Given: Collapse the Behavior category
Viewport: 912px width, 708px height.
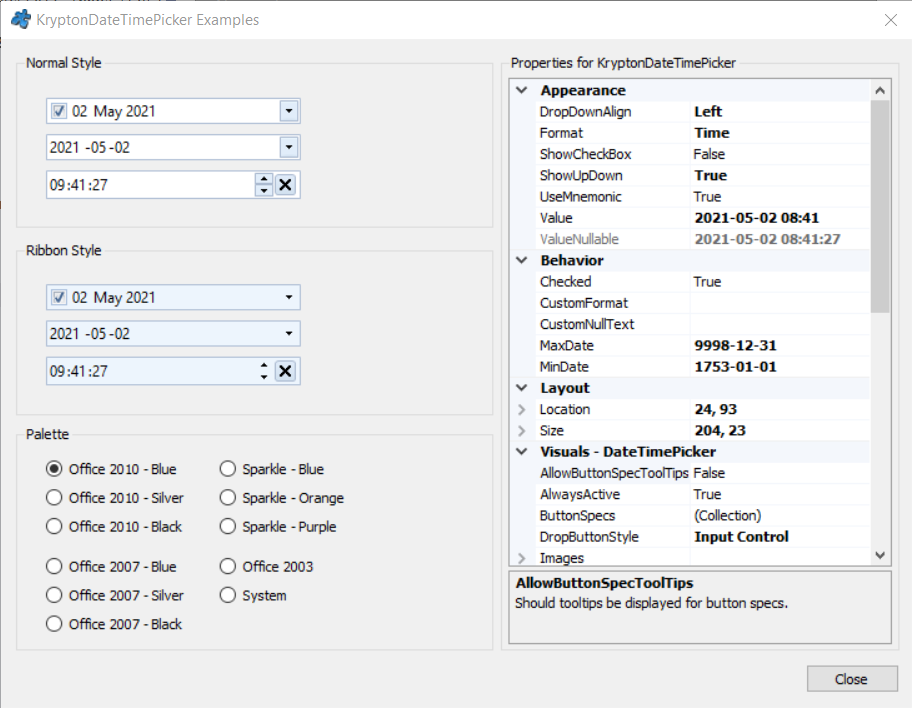Looking at the screenshot, I should [522, 260].
